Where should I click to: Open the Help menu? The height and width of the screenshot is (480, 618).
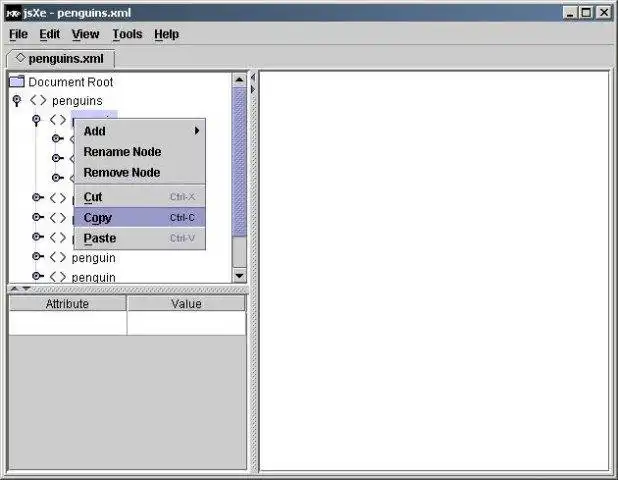point(166,34)
